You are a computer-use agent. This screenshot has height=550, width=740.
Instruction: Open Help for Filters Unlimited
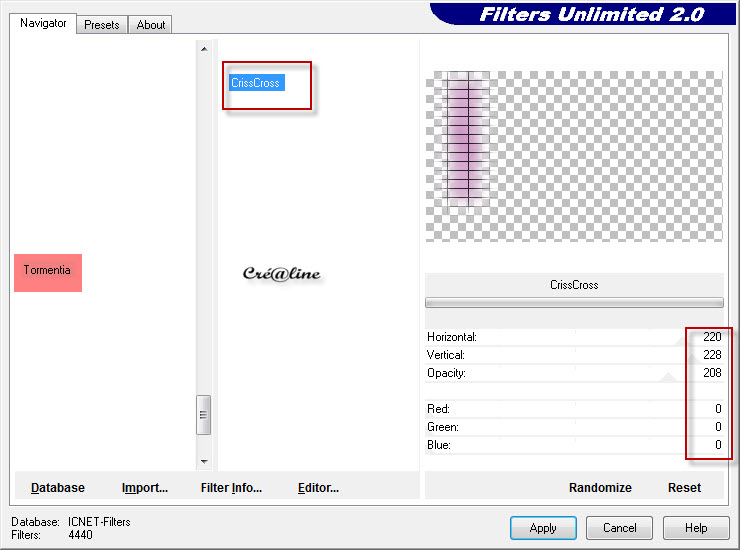coord(696,528)
